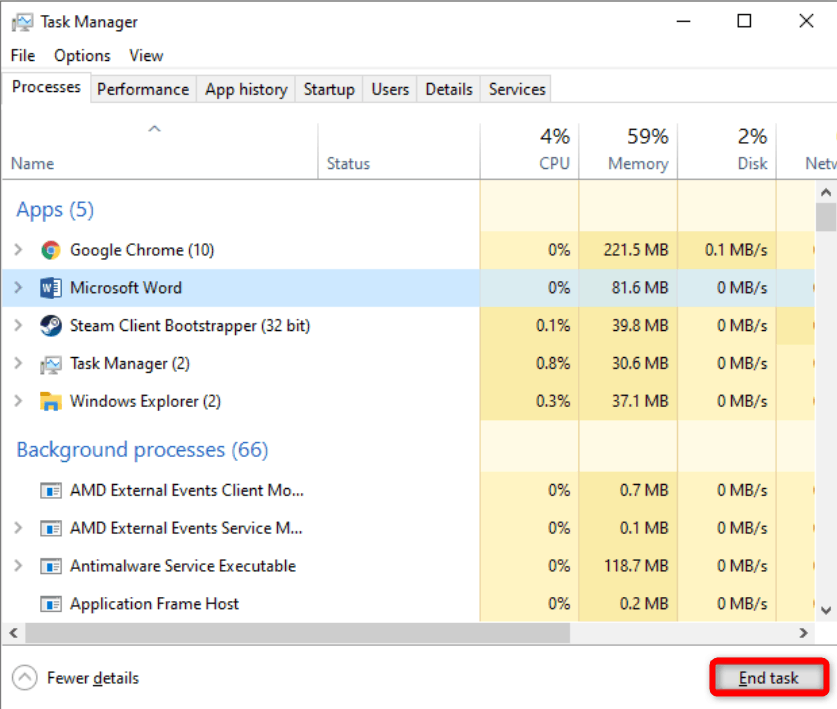Click the Fewer details link

[93, 678]
